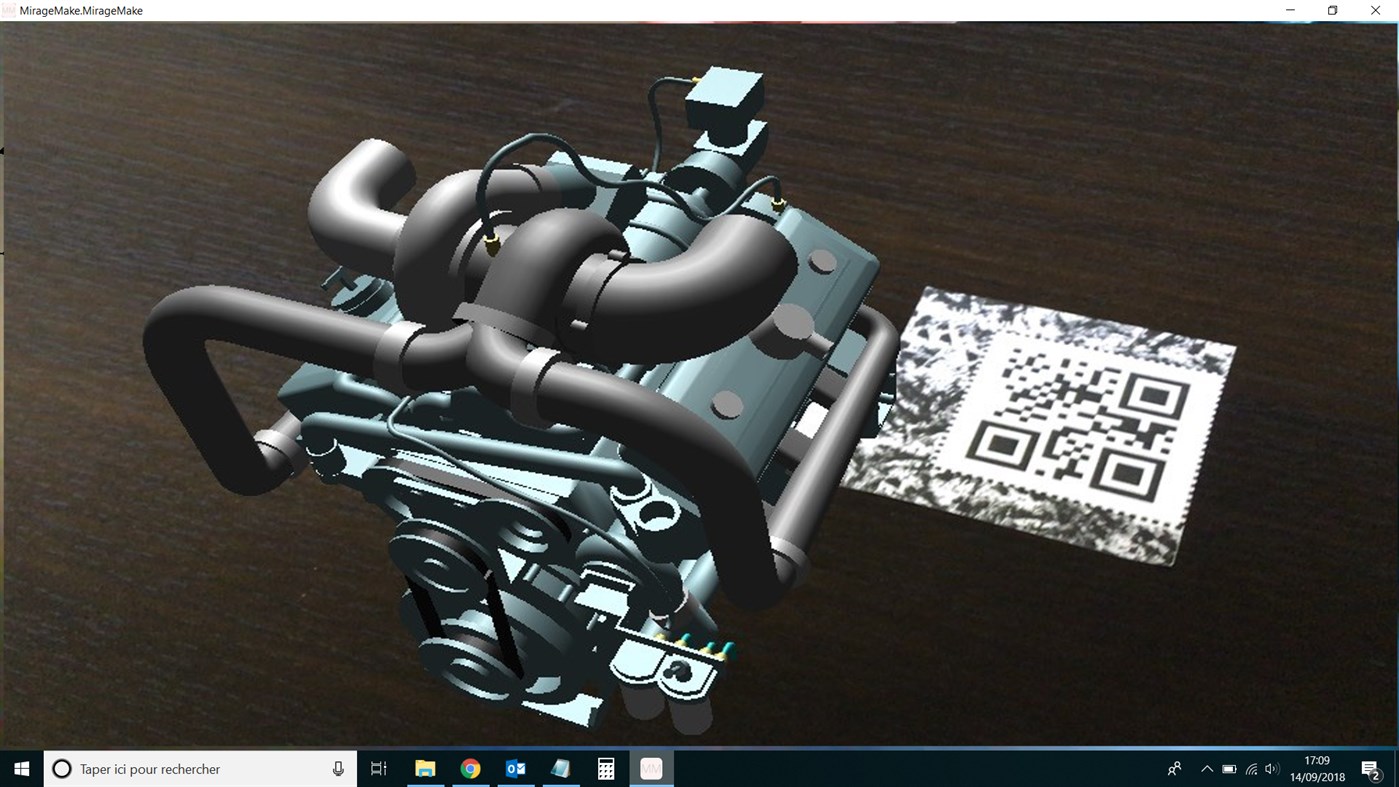The image size is (1399, 787).
Task: Open the Wi-Fi network icon
Action: (x=1251, y=769)
